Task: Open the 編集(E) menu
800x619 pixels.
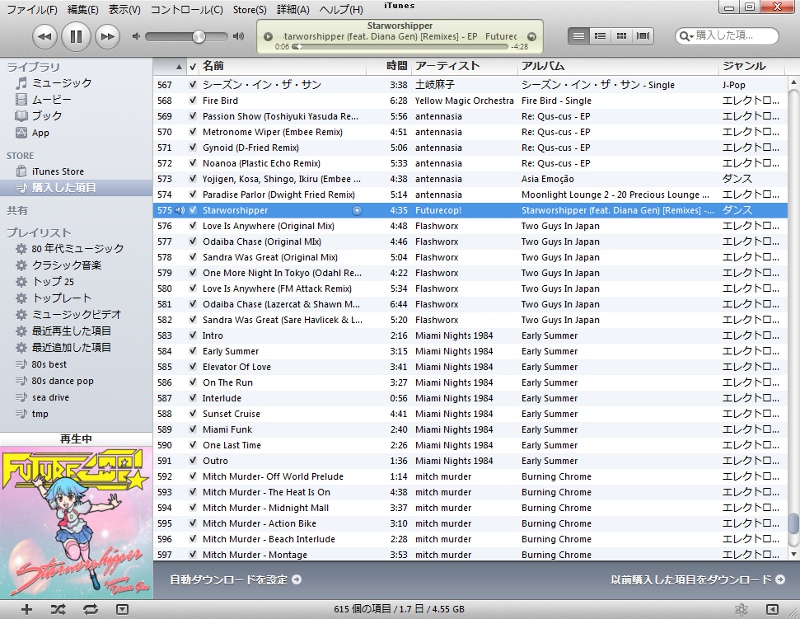Action: (x=83, y=10)
